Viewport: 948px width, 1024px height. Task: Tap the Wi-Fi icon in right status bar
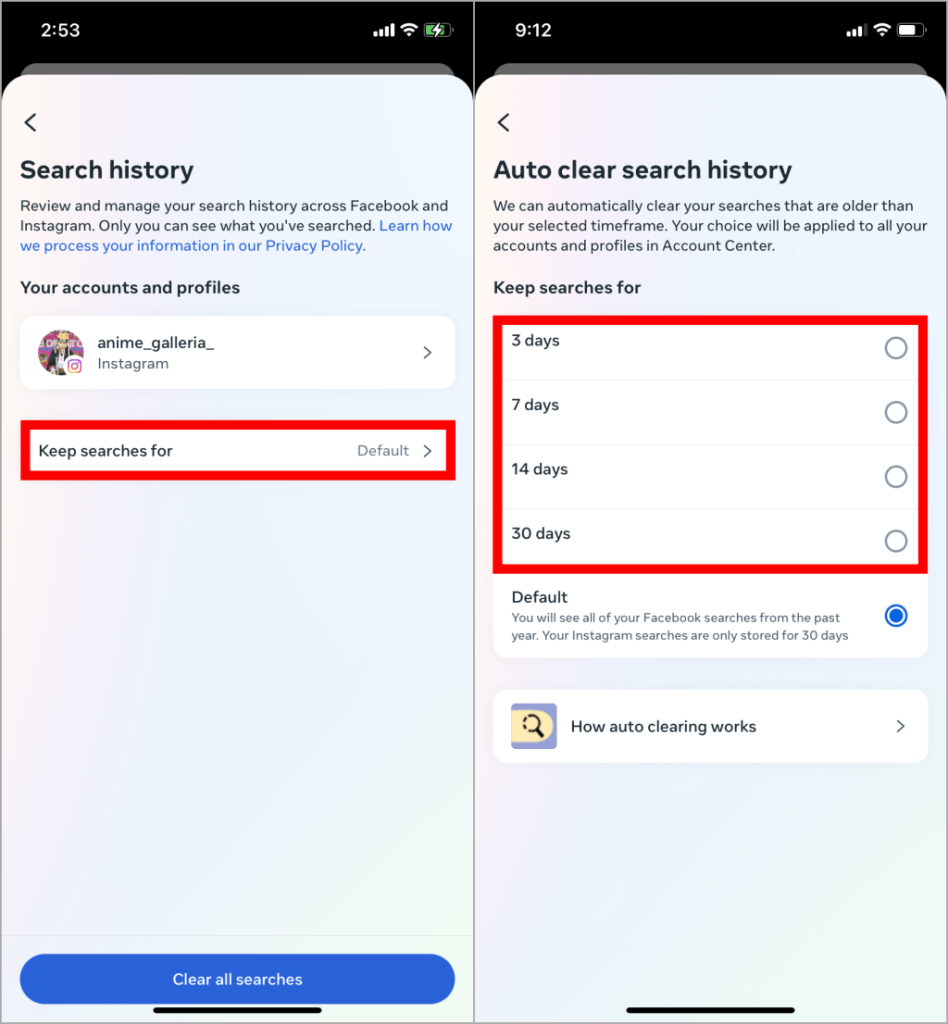click(881, 30)
